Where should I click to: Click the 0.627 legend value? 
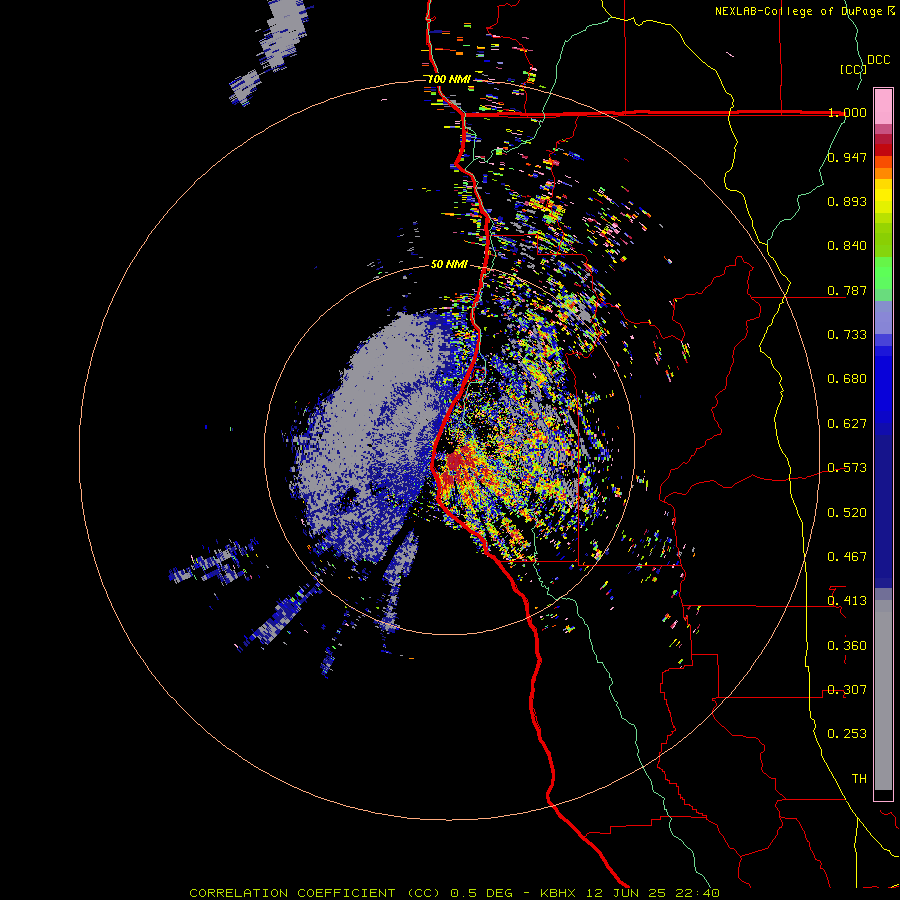click(x=847, y=424)
